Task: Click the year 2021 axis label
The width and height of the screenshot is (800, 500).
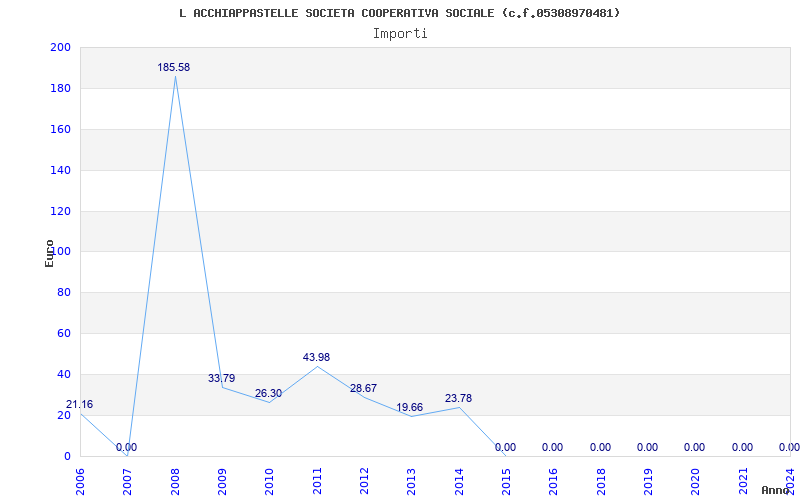Action: click(742, 481)
